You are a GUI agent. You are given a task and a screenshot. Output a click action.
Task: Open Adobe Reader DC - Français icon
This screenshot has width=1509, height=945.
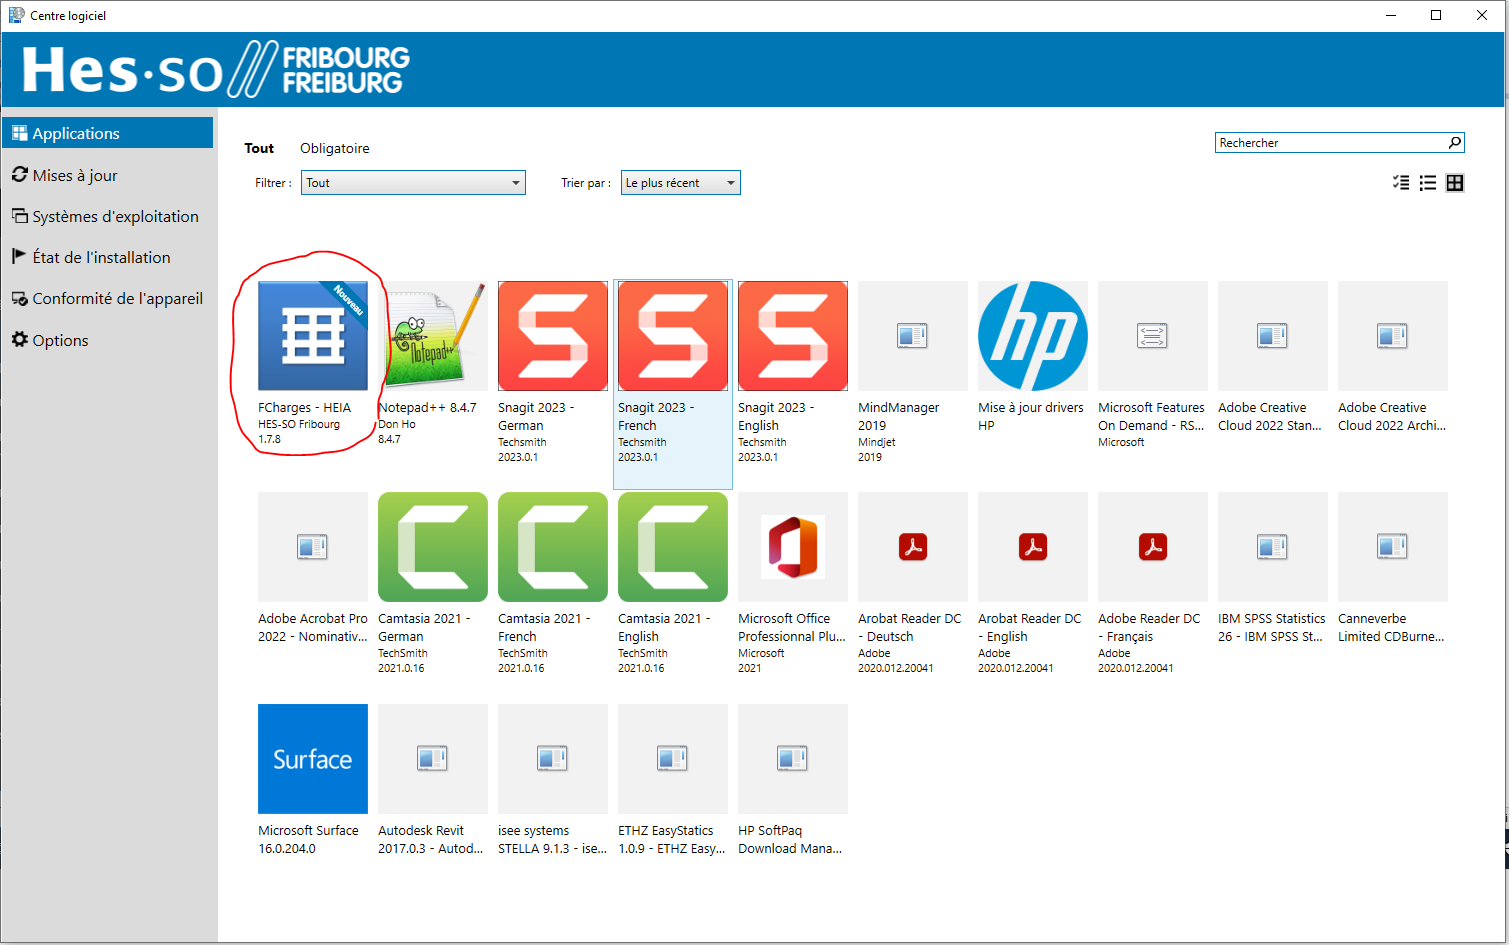(1153, 547)
